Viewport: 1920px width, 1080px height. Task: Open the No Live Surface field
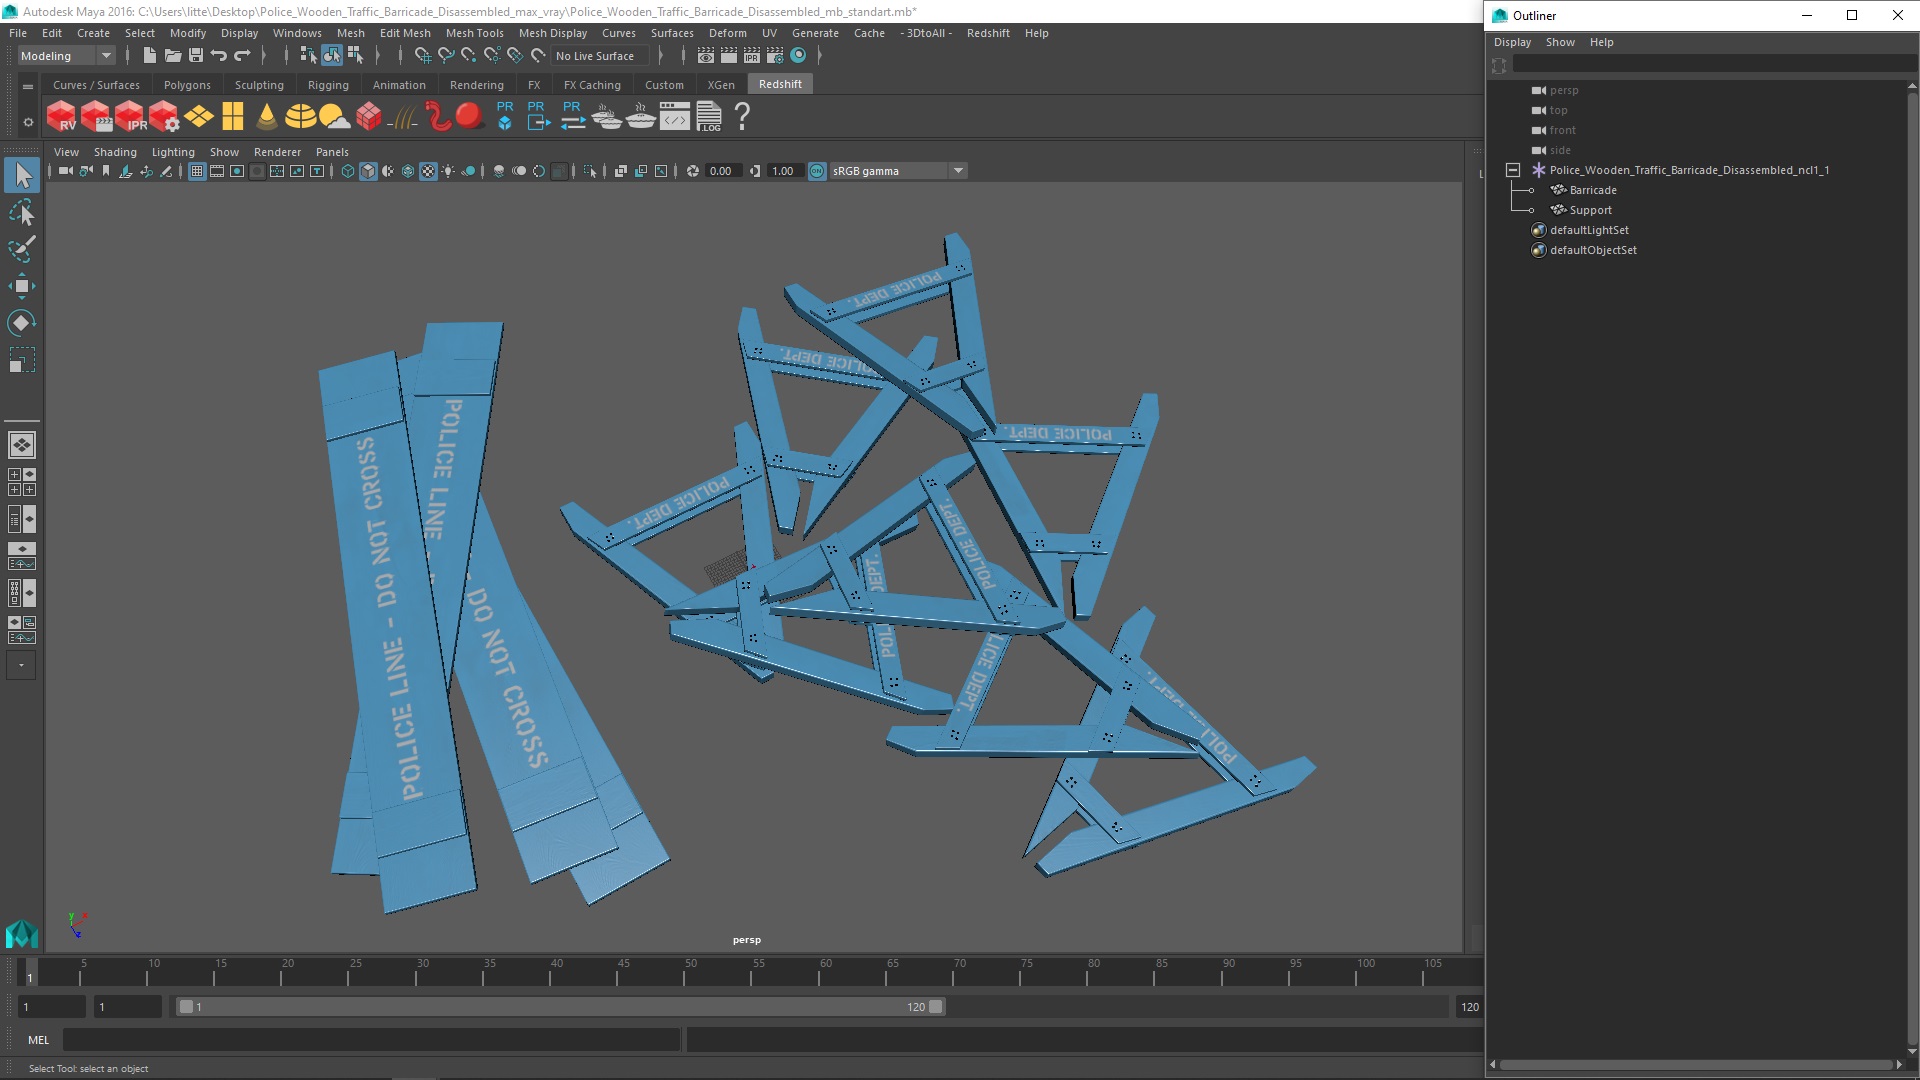[600, 56]
